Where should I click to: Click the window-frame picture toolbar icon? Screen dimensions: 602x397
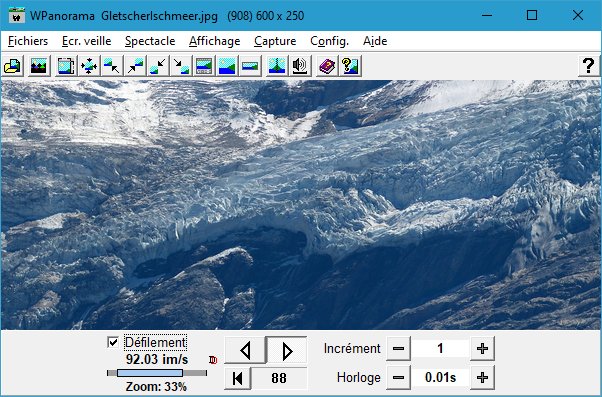tap(66, 66)
